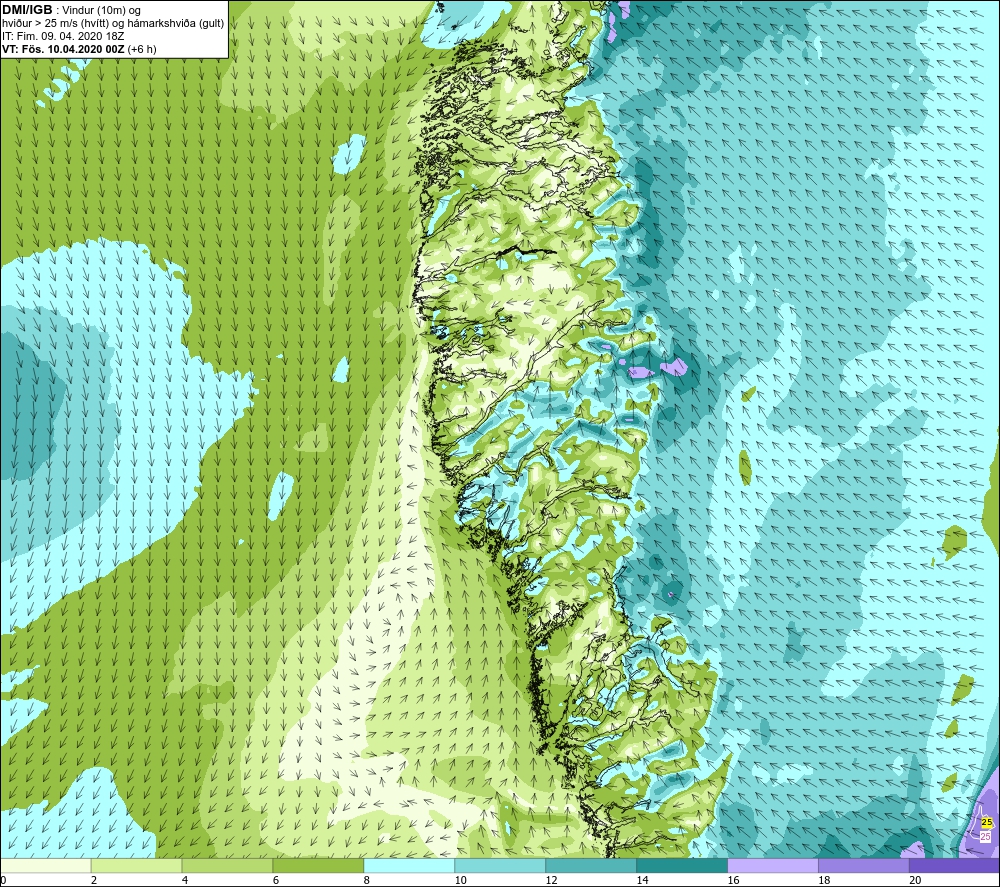Screen dimensions: 1000x887
Task: Click the white '25' gust label
Action: click(x=985, y=836)
